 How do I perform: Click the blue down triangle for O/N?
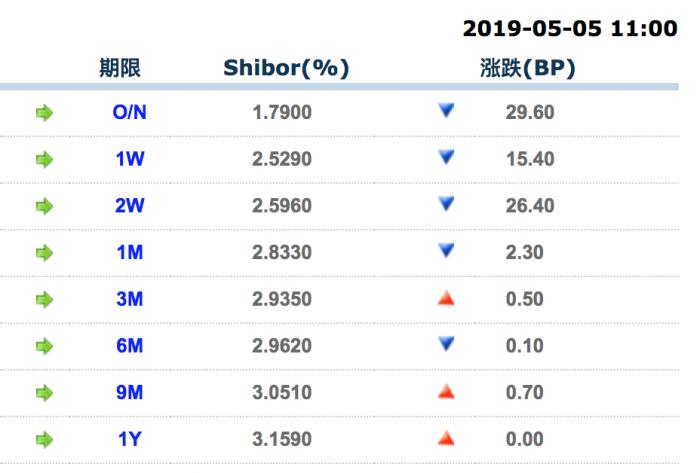pyautogui.click(x=447, y=111)
